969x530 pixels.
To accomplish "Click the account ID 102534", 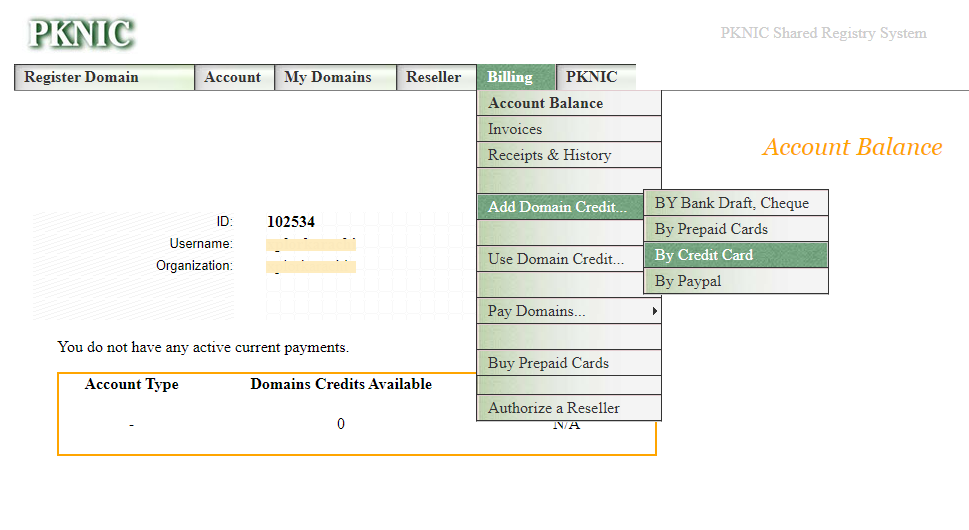I will [290, 222].
